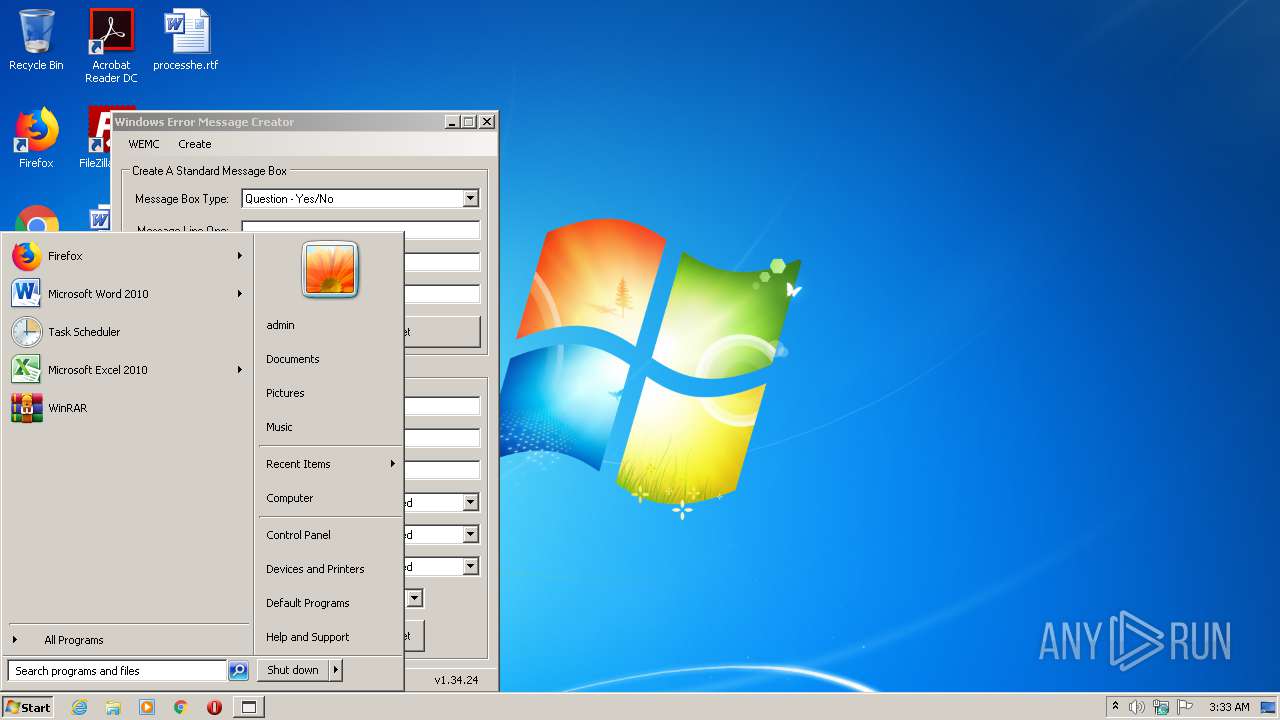Click the Shut down button
Screen dimensions: 1280x720
[293, 671]
